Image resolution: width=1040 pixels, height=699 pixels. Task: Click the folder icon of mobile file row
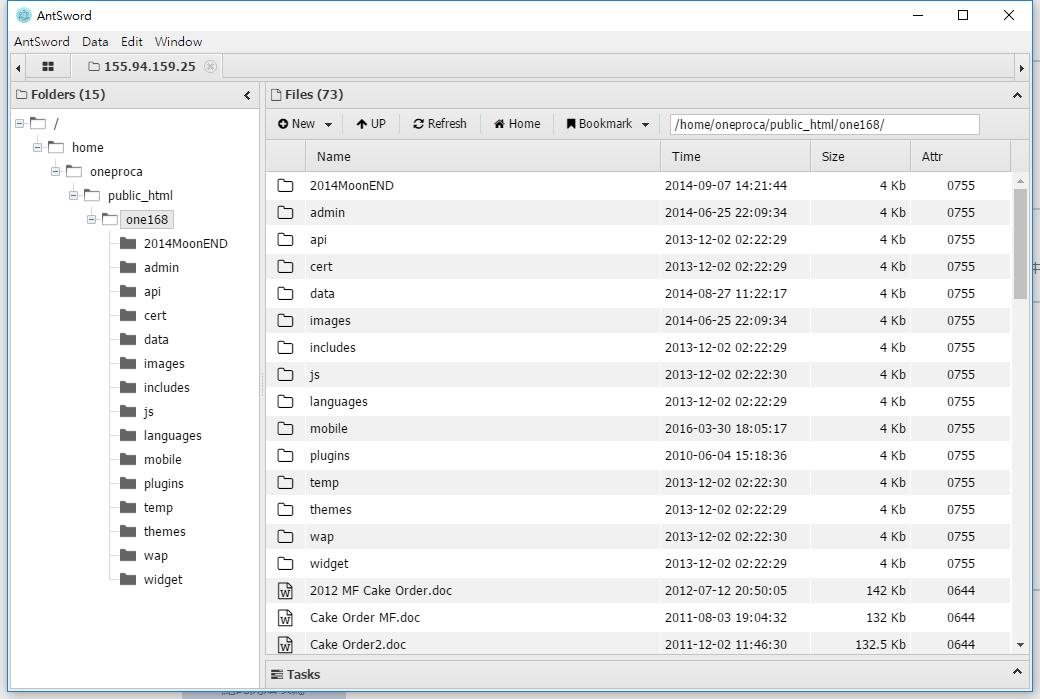pyautogui.click(x=285, y=428)
